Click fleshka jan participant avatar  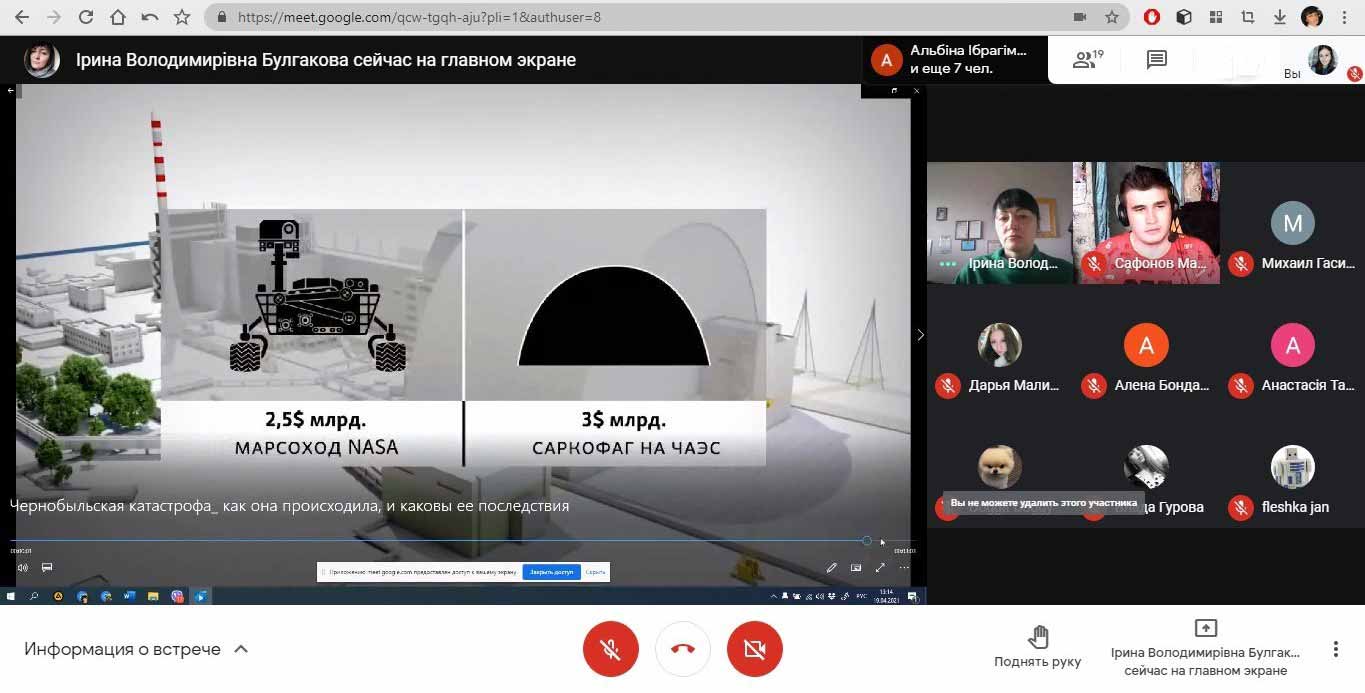pyautogui.click(x=1293, y=467)
